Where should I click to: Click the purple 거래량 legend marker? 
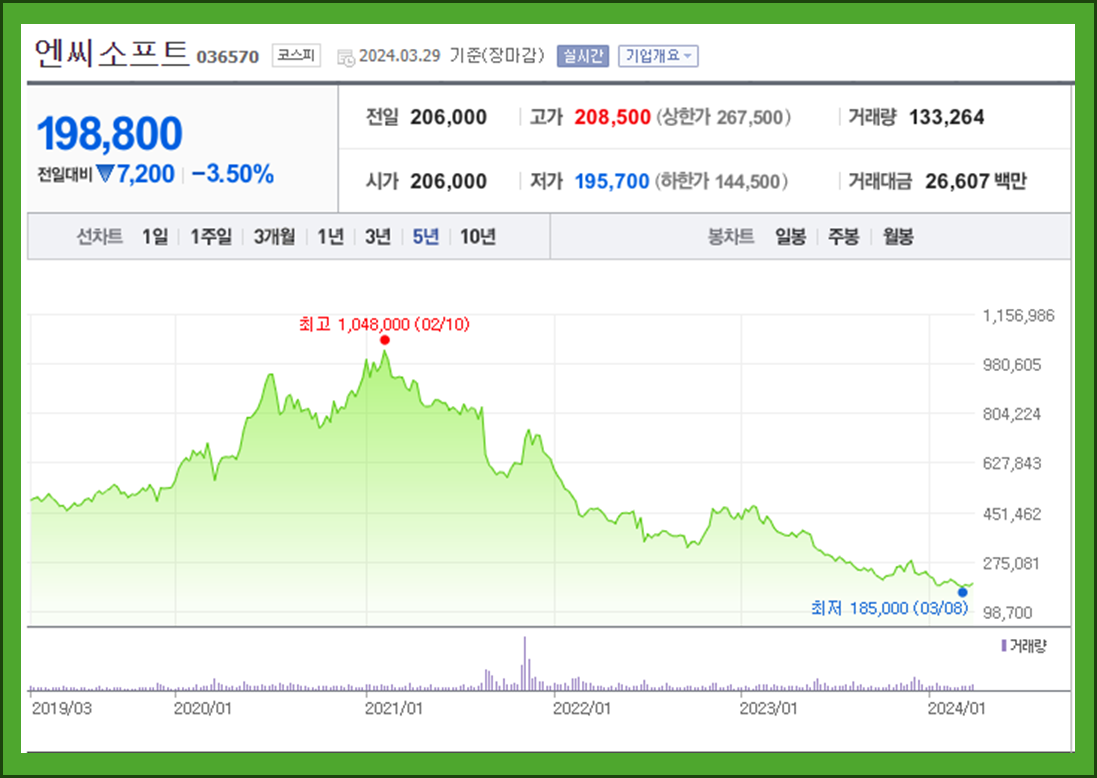(x=1004, y=645)
